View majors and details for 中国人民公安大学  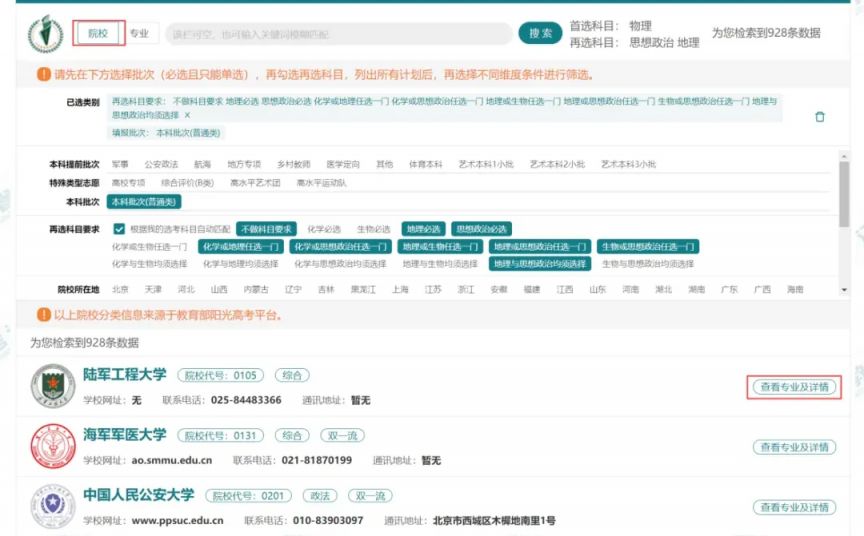point(794,507)
